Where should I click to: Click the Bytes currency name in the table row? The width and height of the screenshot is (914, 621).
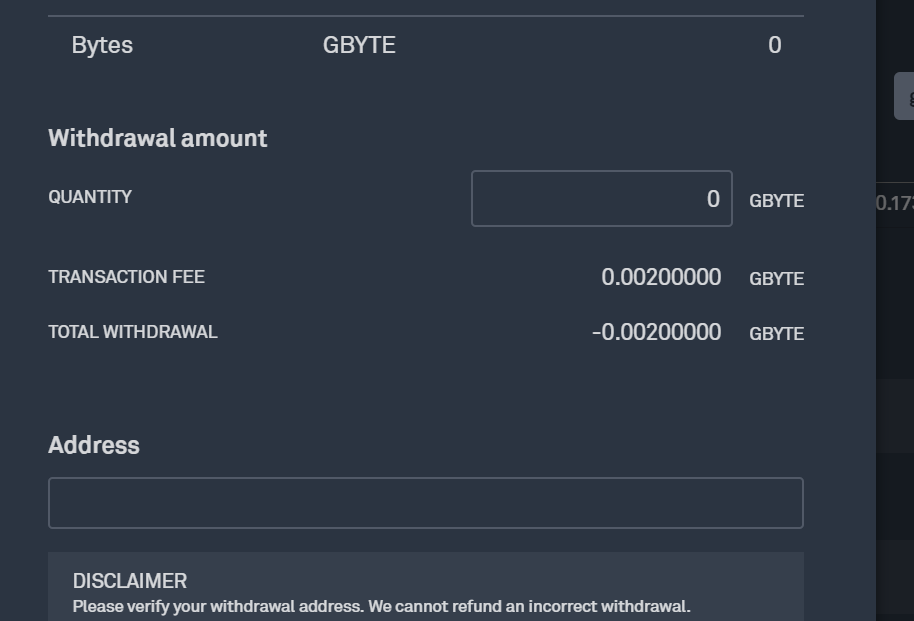(102, 45)
